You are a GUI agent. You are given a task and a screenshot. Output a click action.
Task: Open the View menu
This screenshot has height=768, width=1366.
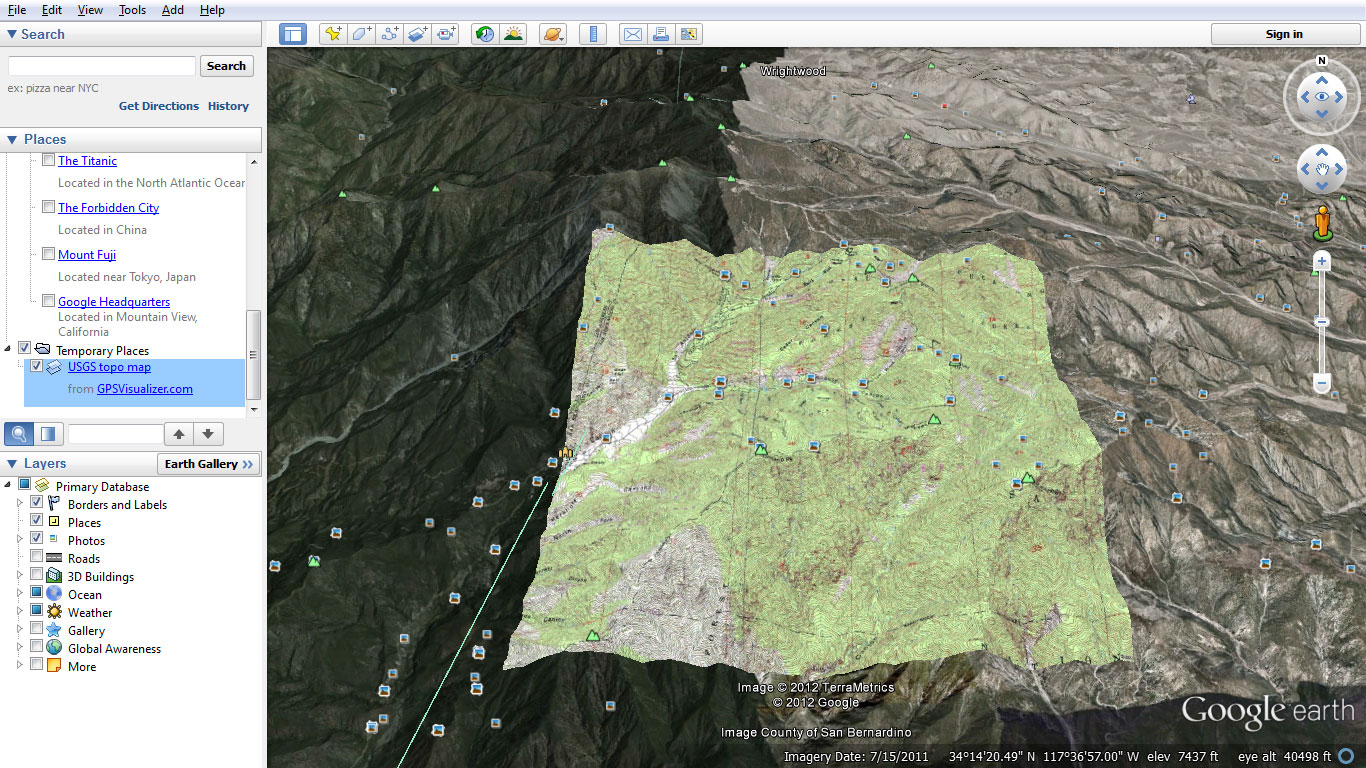tap(90, 10)
